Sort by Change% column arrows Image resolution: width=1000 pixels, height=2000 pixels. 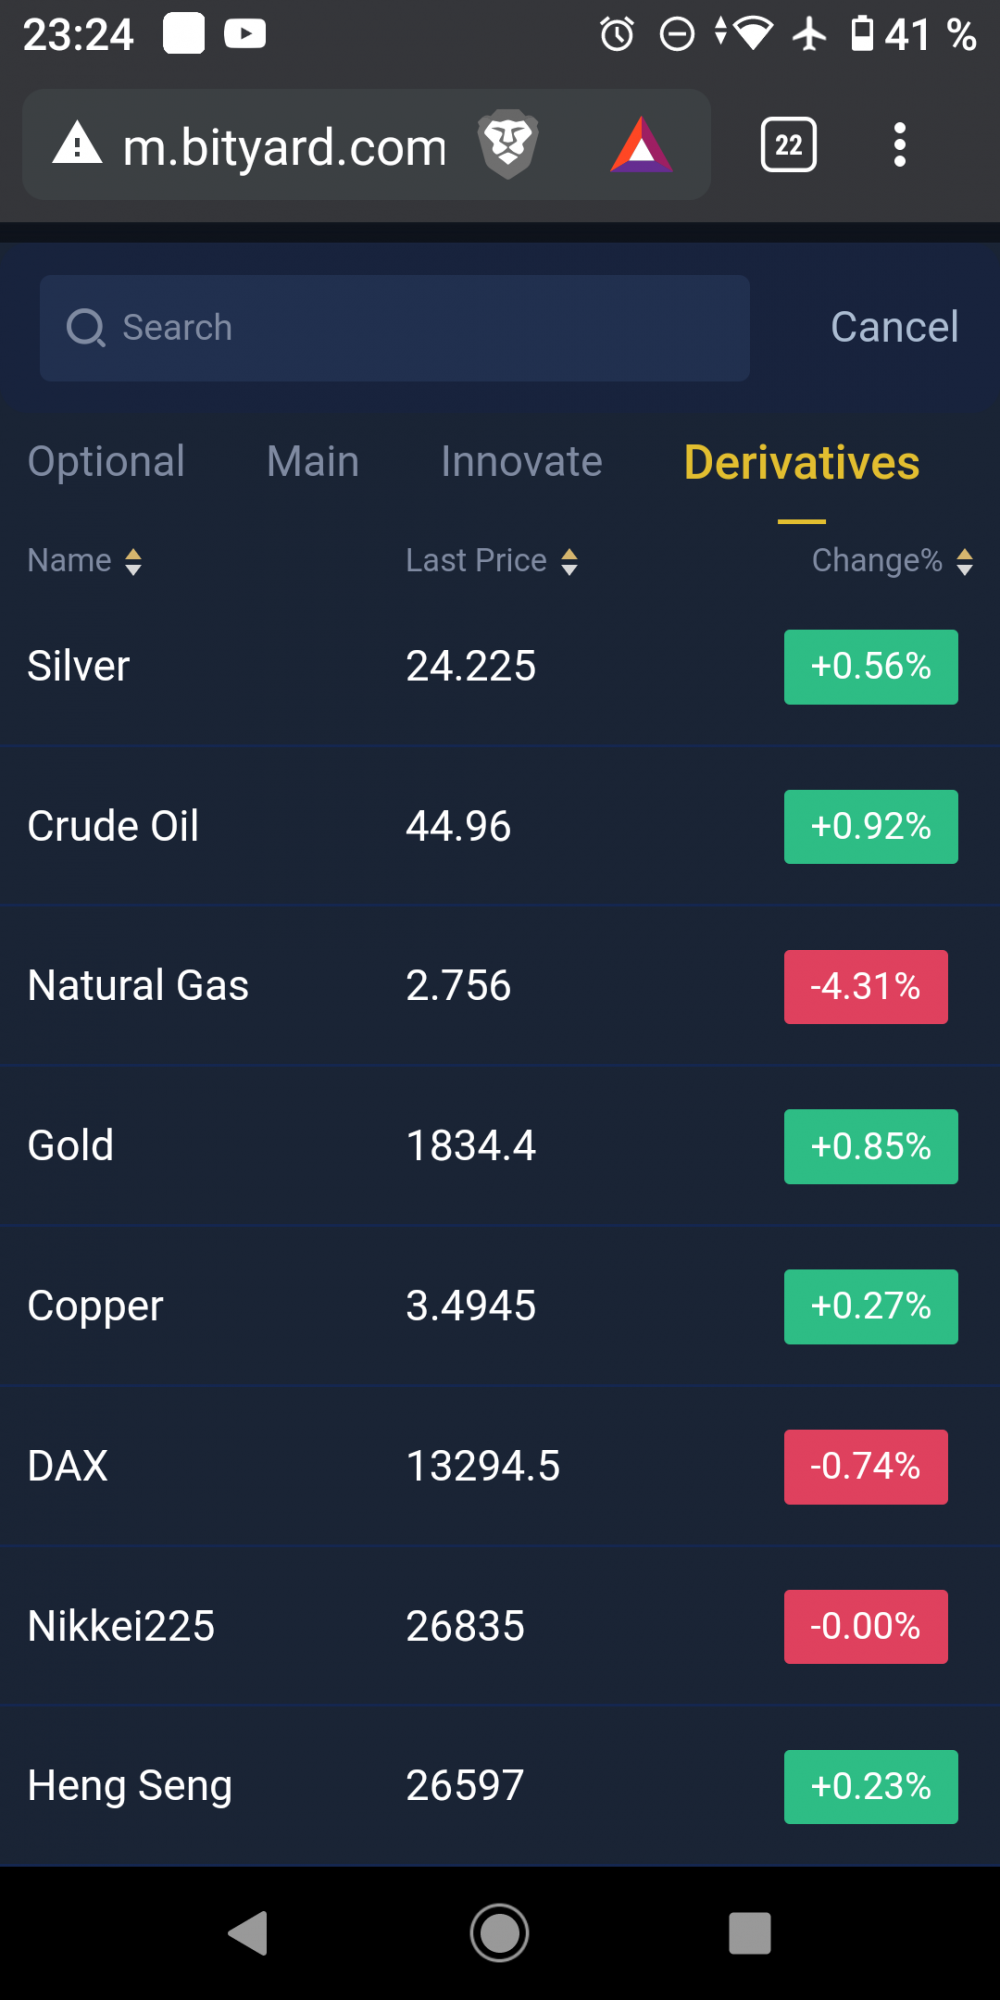click(964, 562)
